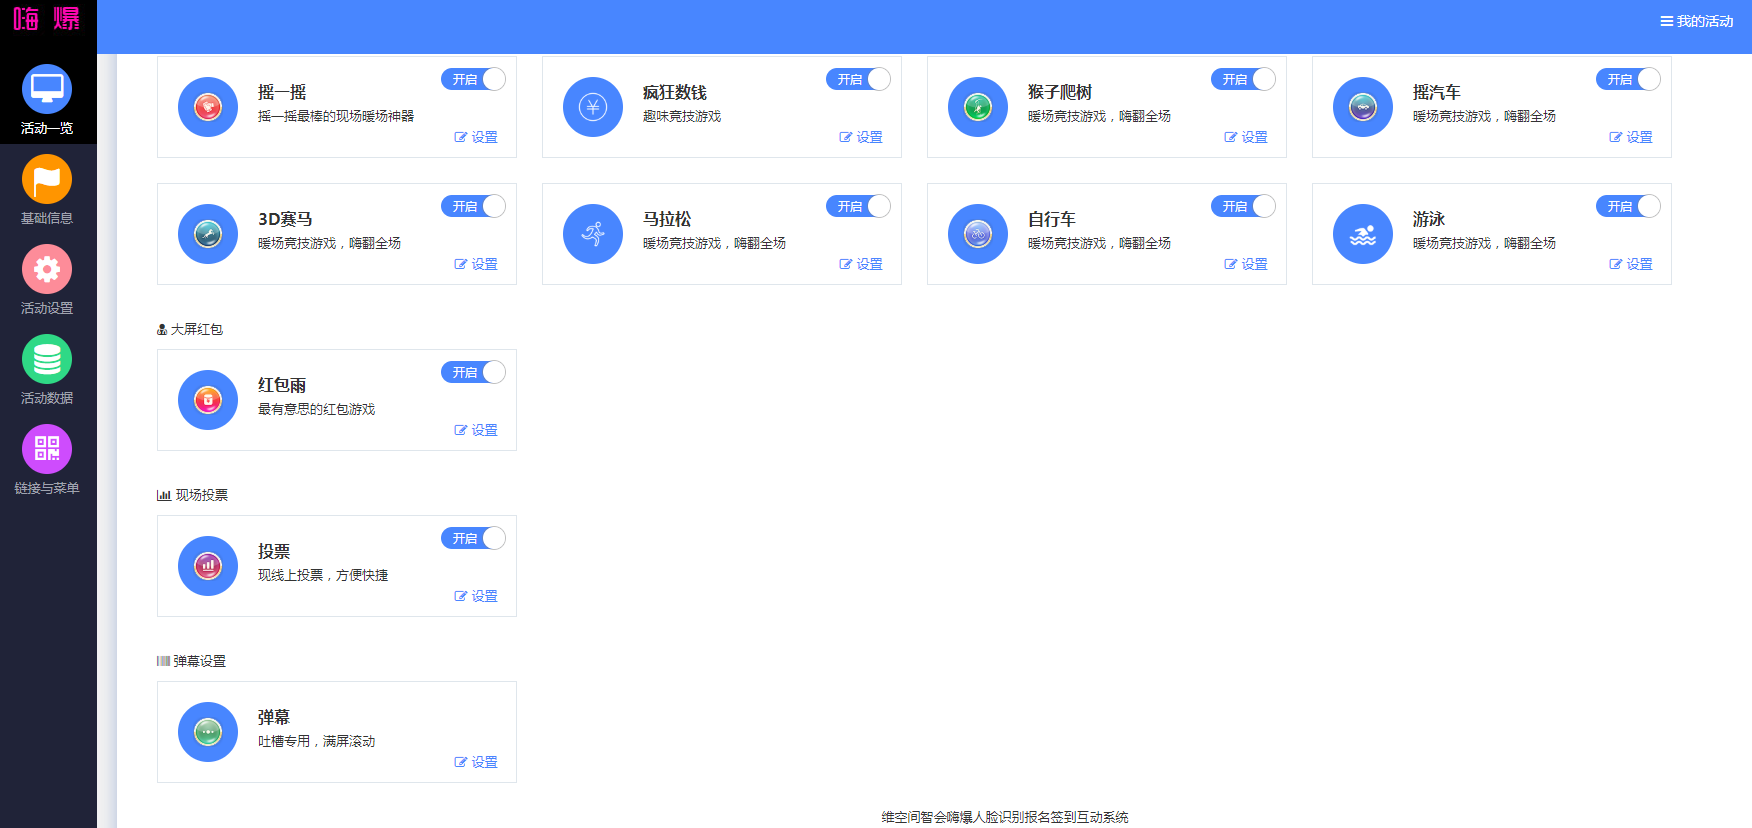Screen dimensions: 1752x828
Task: Click the 红包雨 red packet icon
Action: [208, 400]
